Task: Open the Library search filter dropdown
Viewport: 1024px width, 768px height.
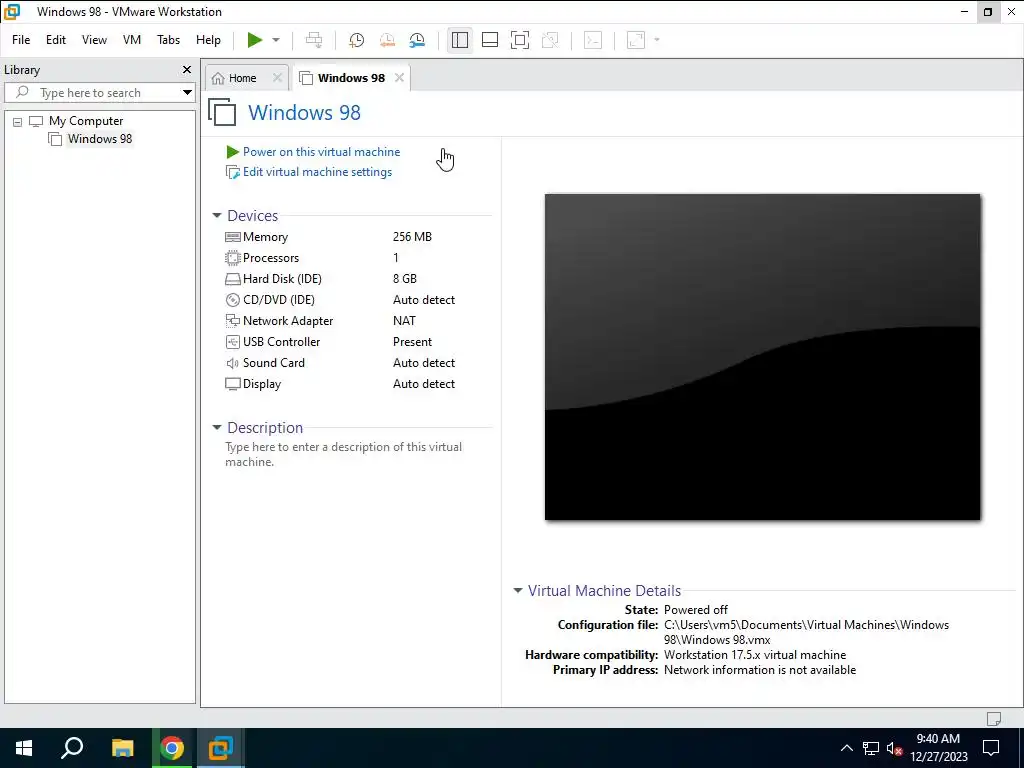Action: 187,93
